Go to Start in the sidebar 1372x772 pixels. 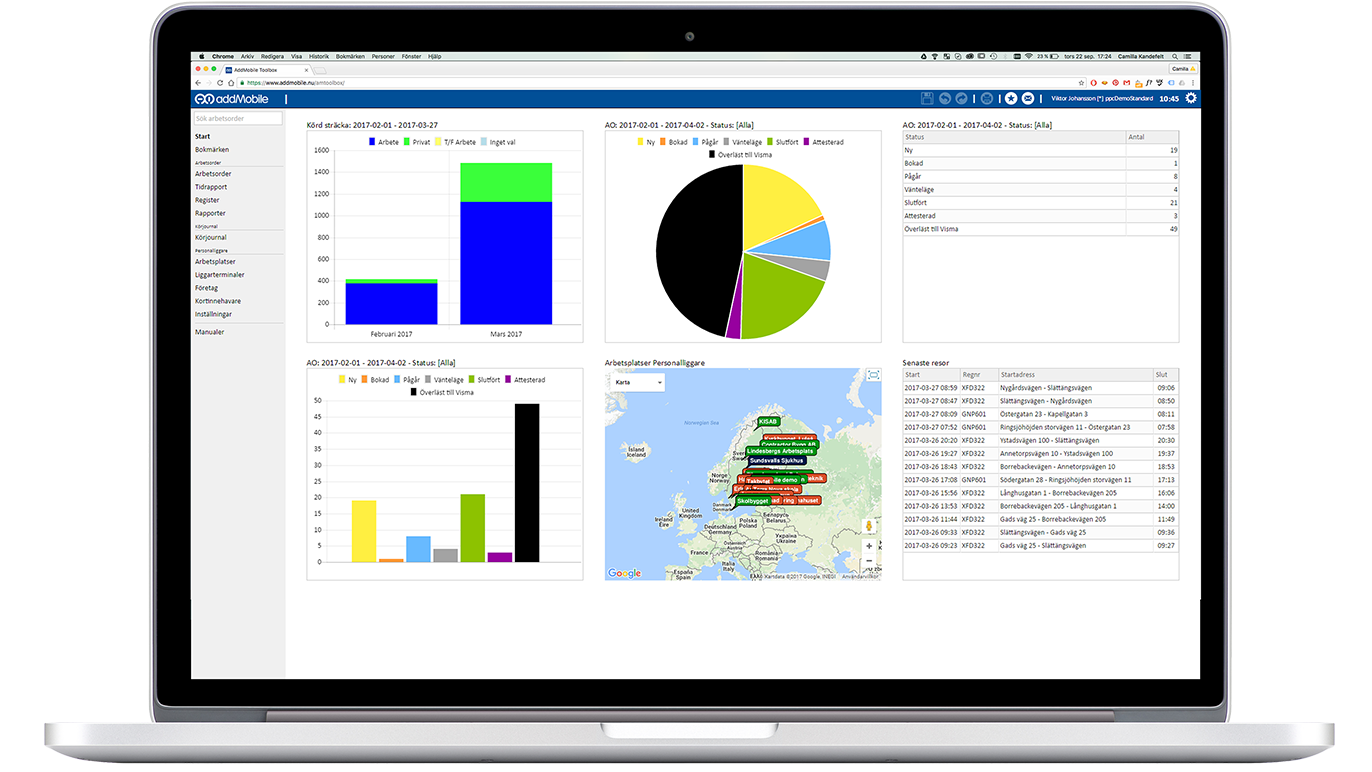pos(203,136)
